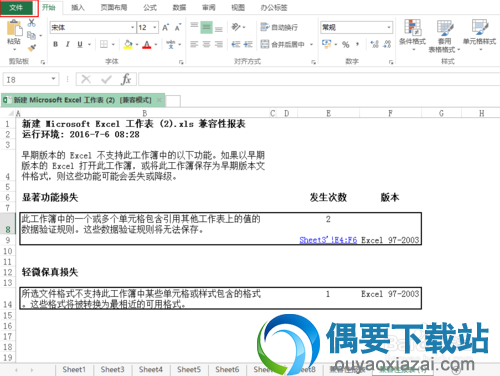Viewport: 500px width, 376px height.
Task: Apply the red font color A
Action: (x=147, y=44)
